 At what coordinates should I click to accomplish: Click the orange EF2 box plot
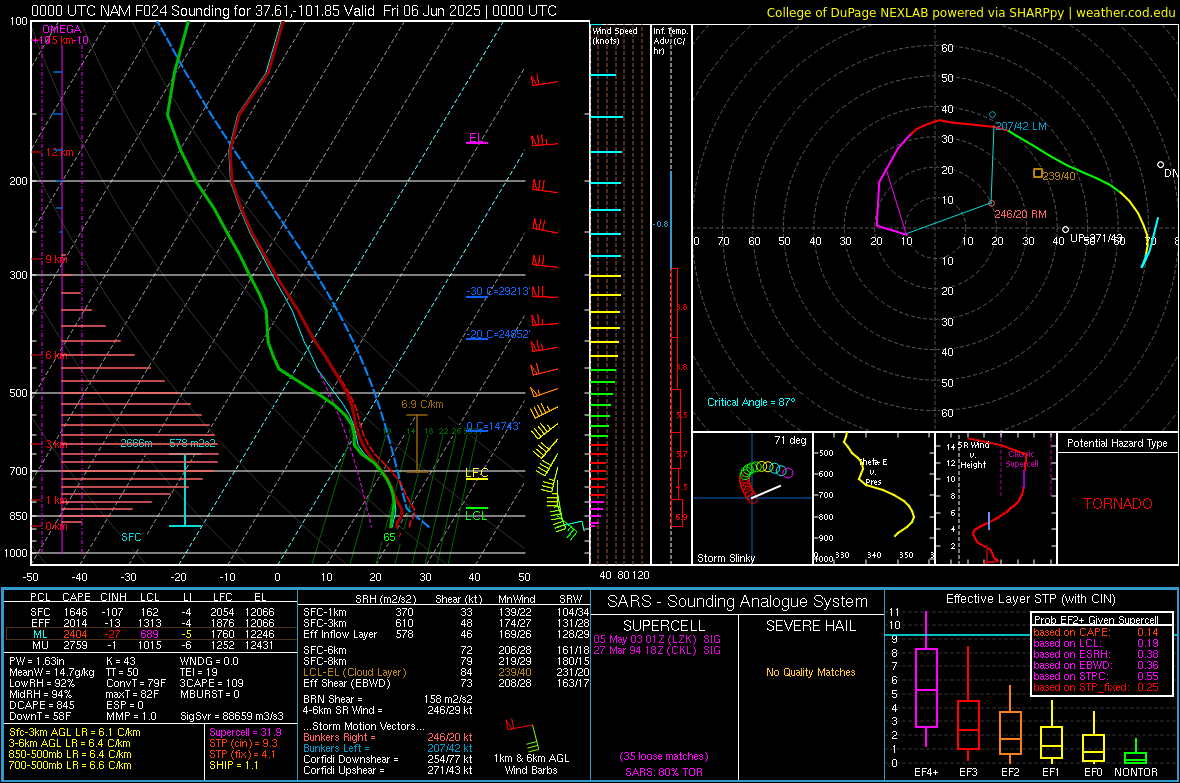pyautogui.click(x=1010, y=733)
